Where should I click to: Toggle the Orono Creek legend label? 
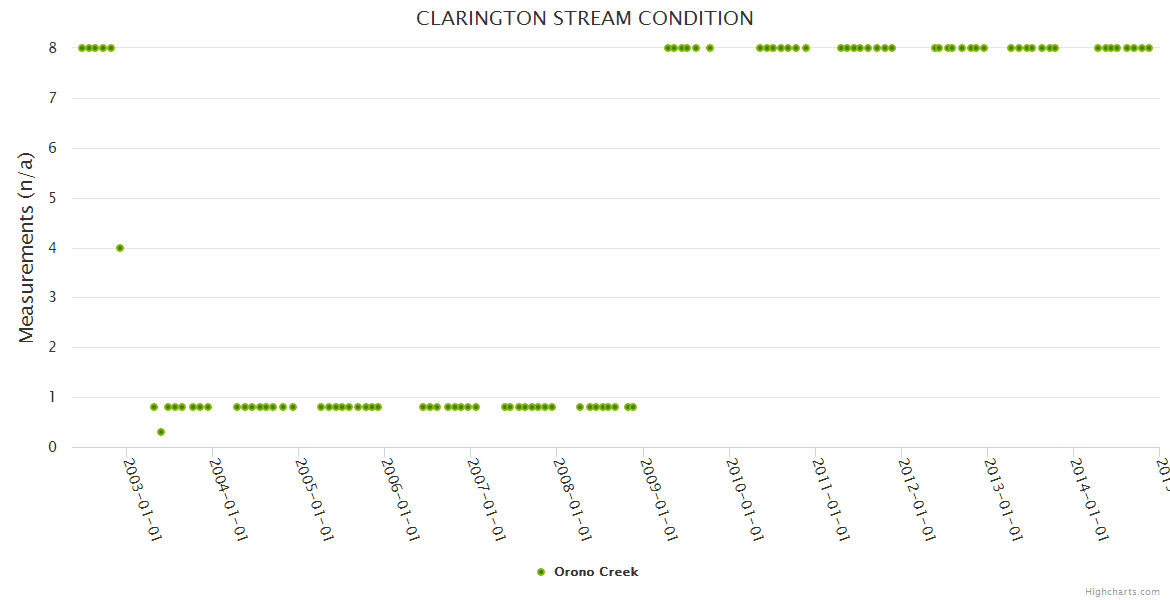coord(596,572)
